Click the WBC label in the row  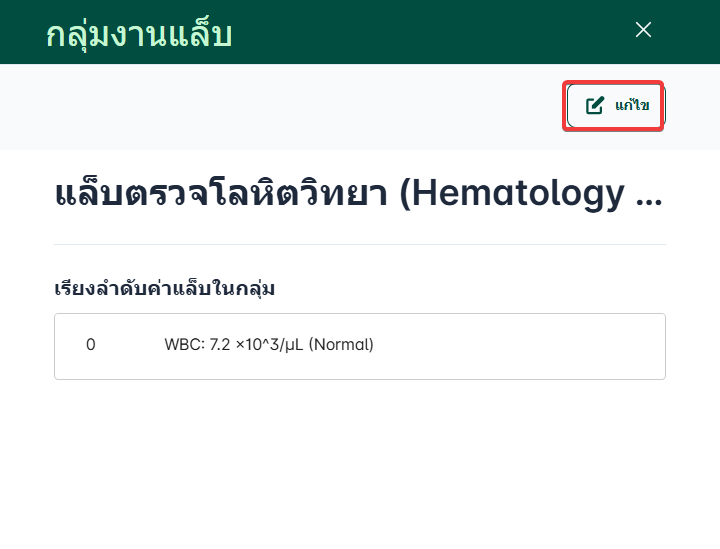pos(184,345)
